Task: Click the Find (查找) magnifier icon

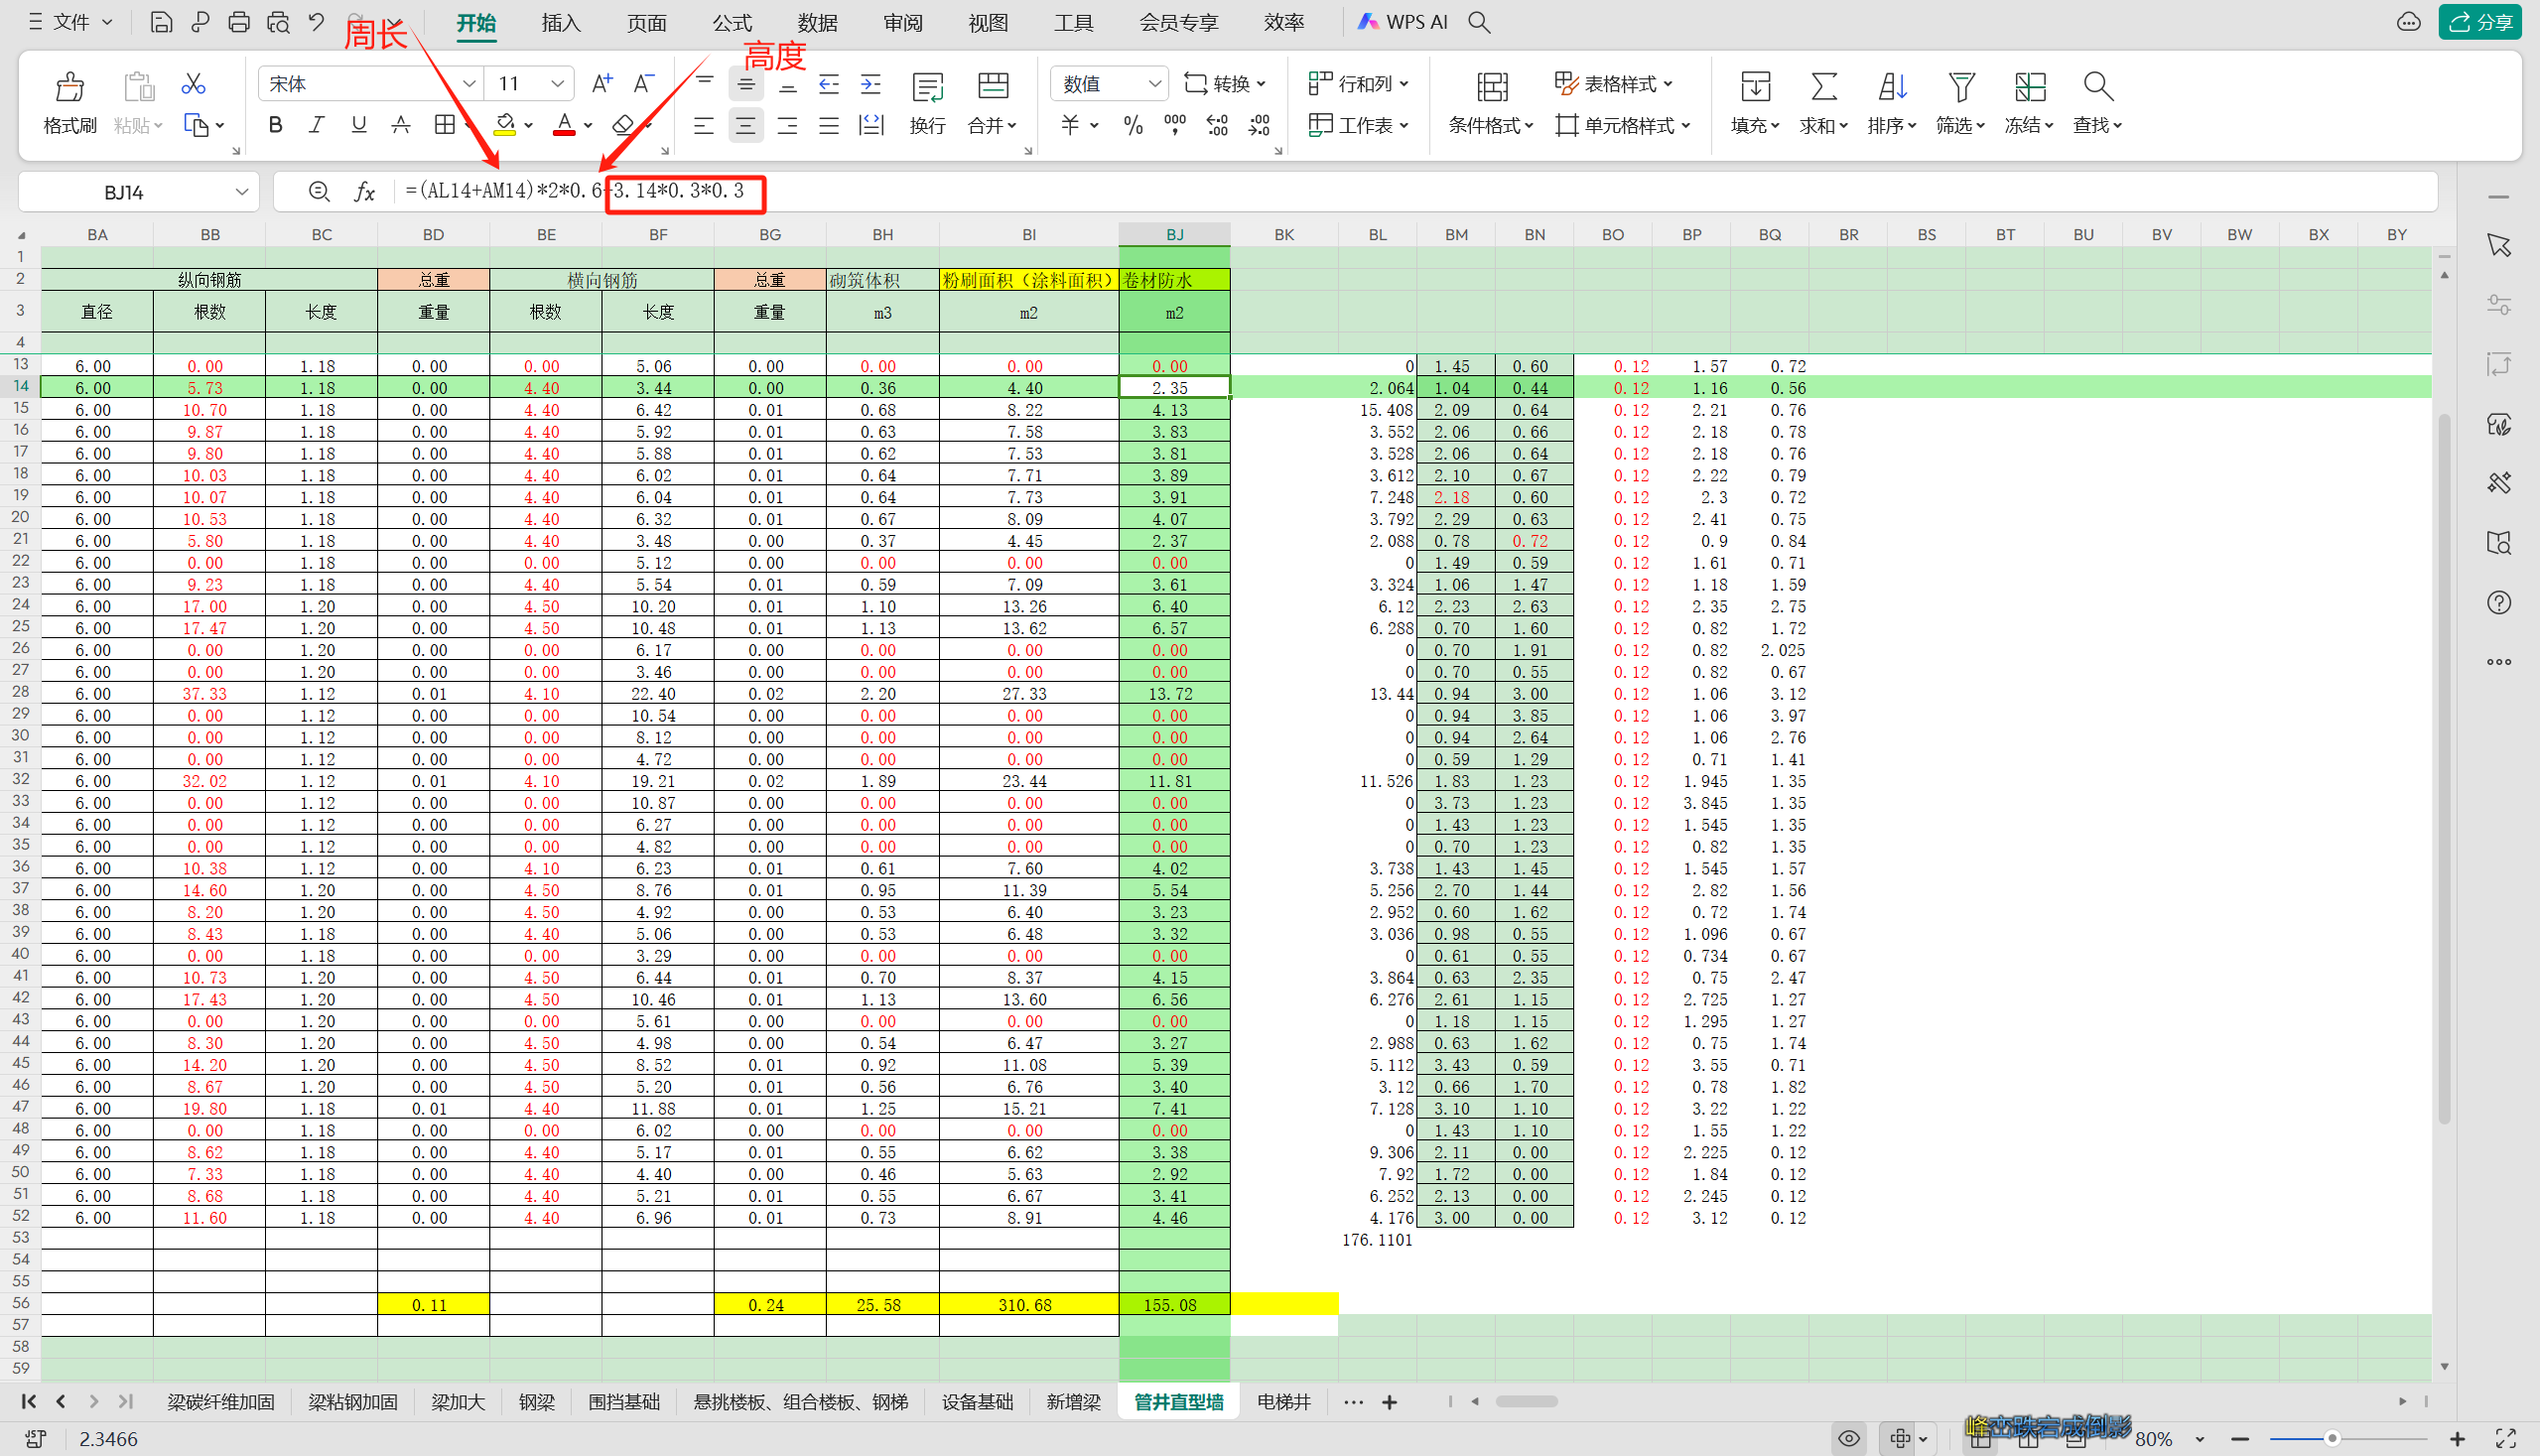Action: point(2097,88)
